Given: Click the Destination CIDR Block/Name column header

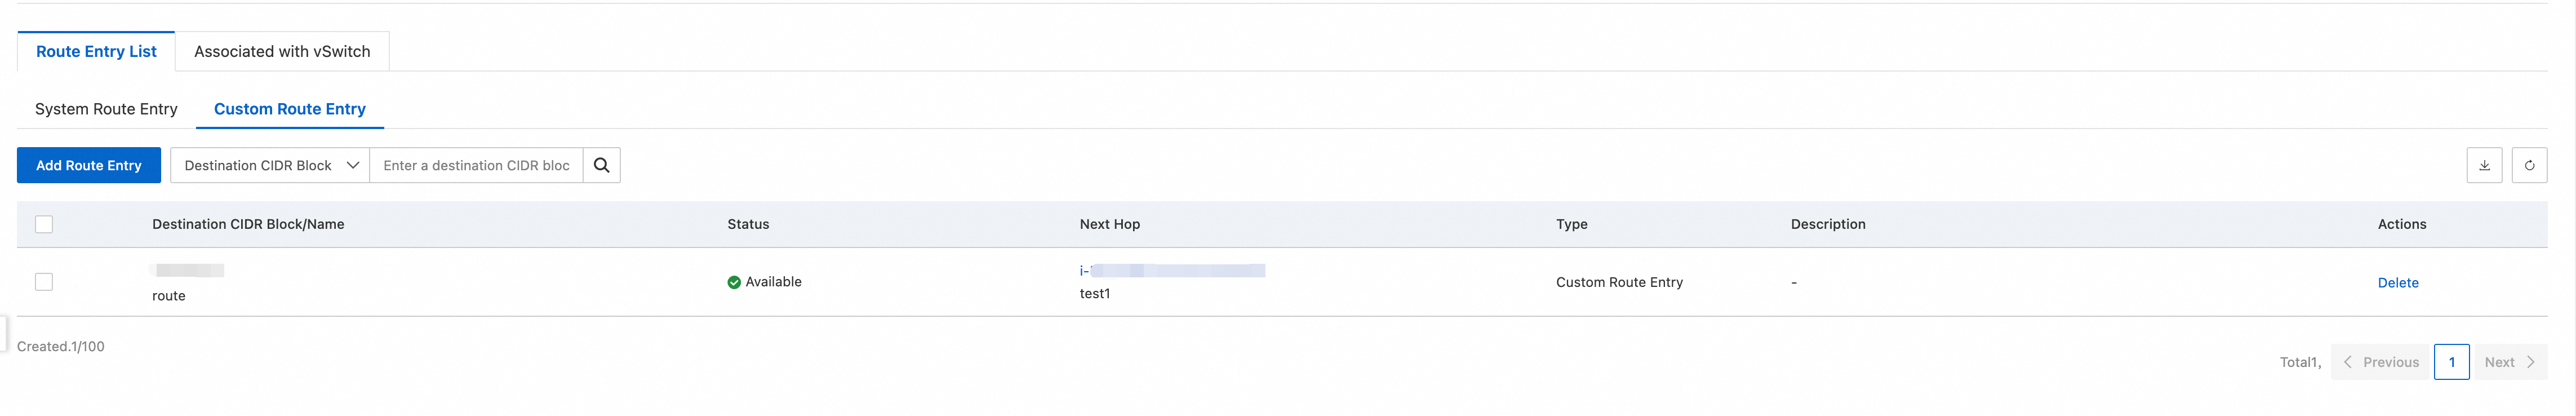Looking at the screenshot, I should tap(248, 224).
